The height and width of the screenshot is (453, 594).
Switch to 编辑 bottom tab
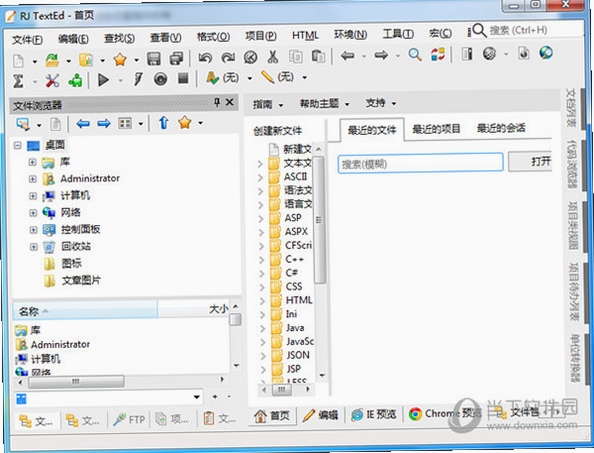(x=321, y=416)
